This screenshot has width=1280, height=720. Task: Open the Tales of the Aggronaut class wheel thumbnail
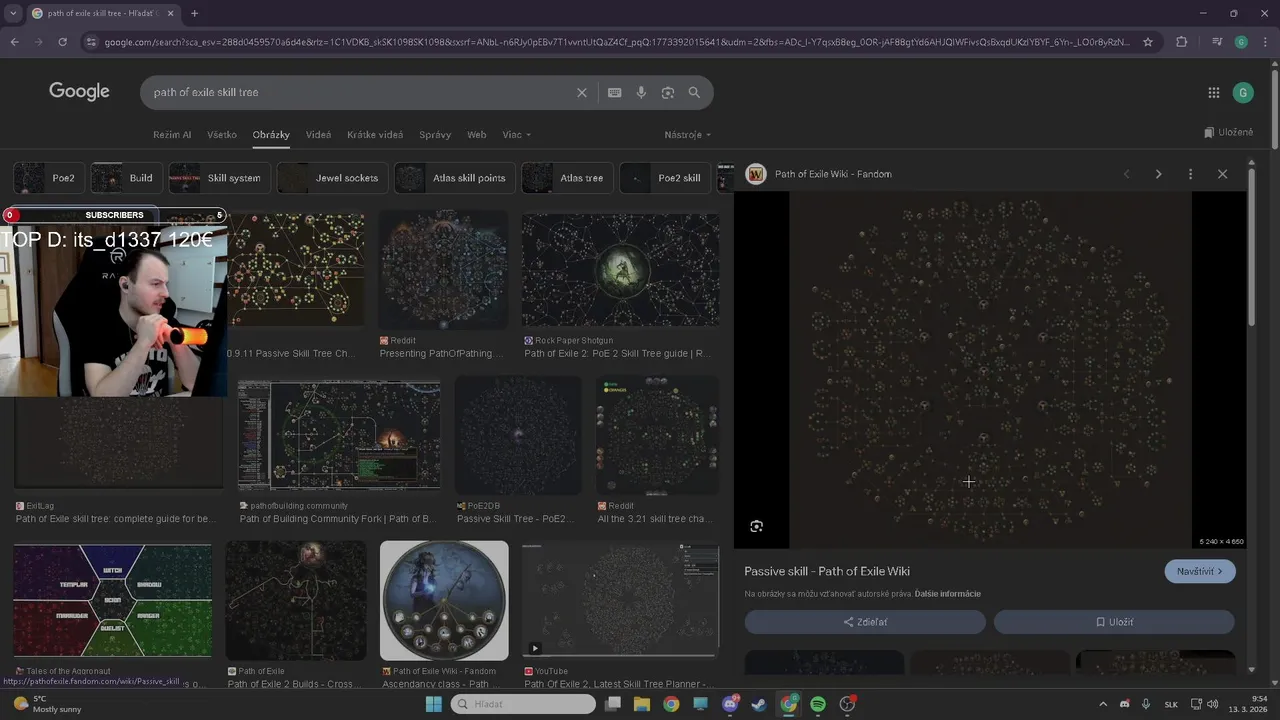[113, 600]
